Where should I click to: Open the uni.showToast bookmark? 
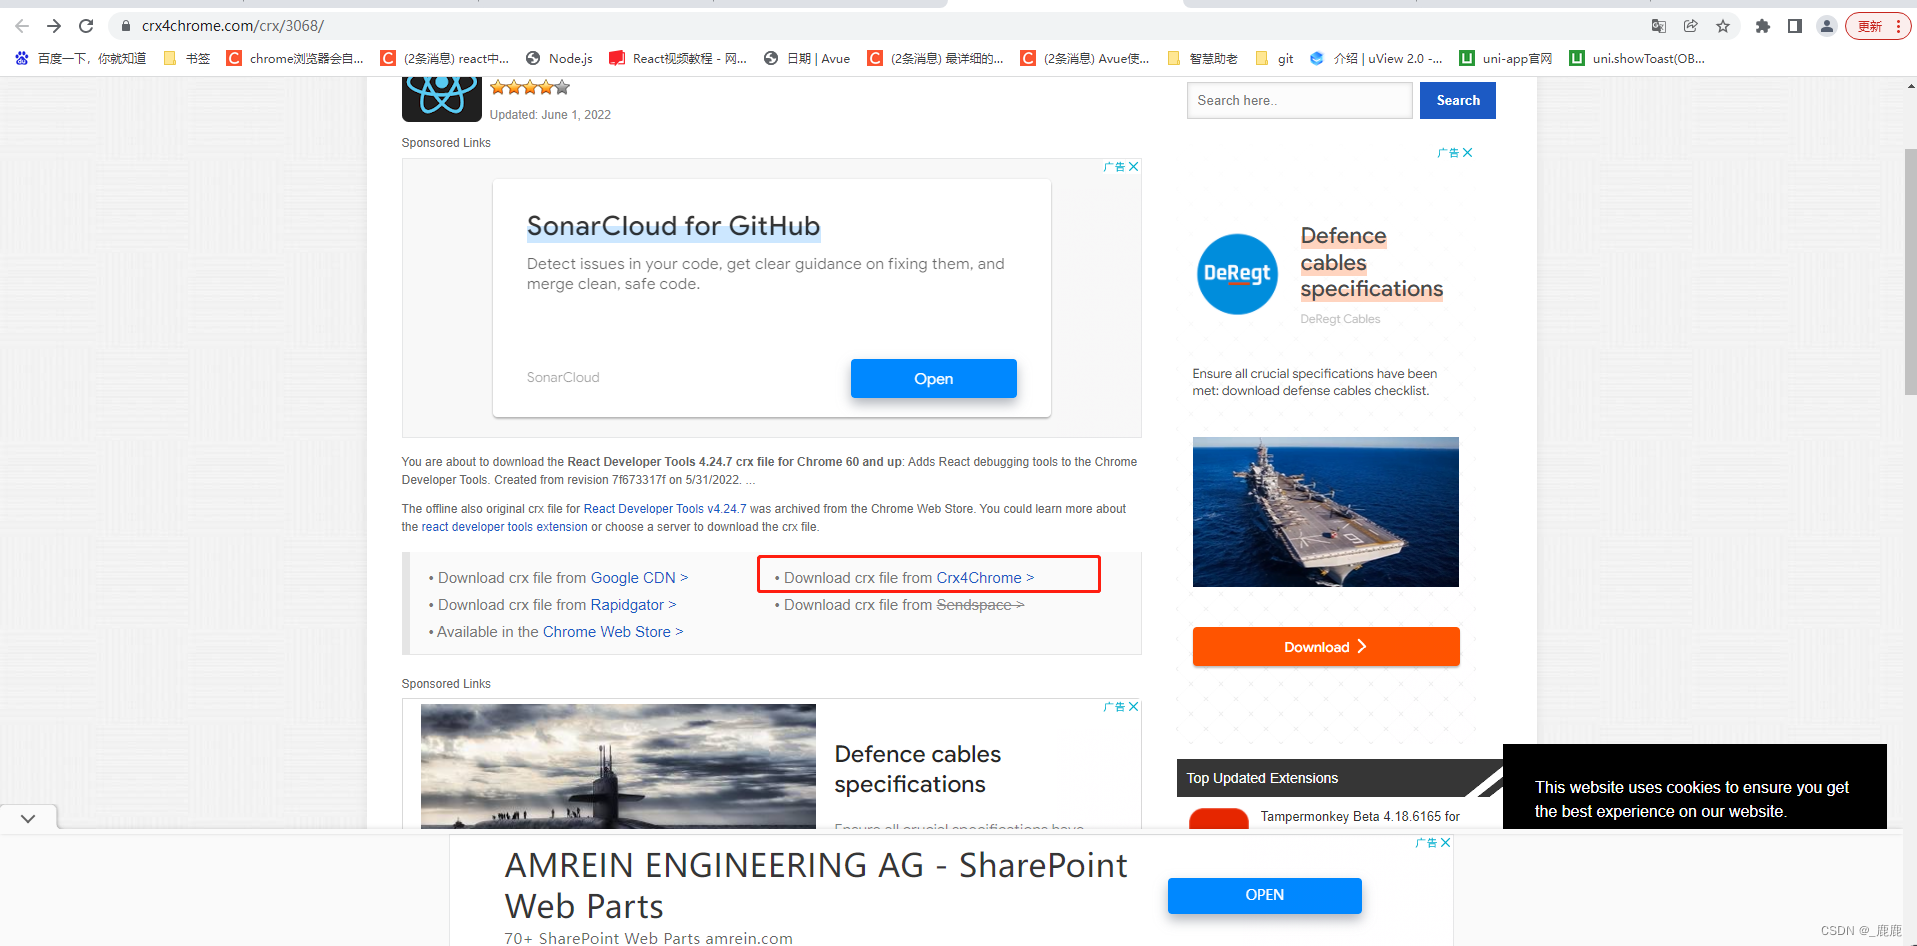(1638, 59)
